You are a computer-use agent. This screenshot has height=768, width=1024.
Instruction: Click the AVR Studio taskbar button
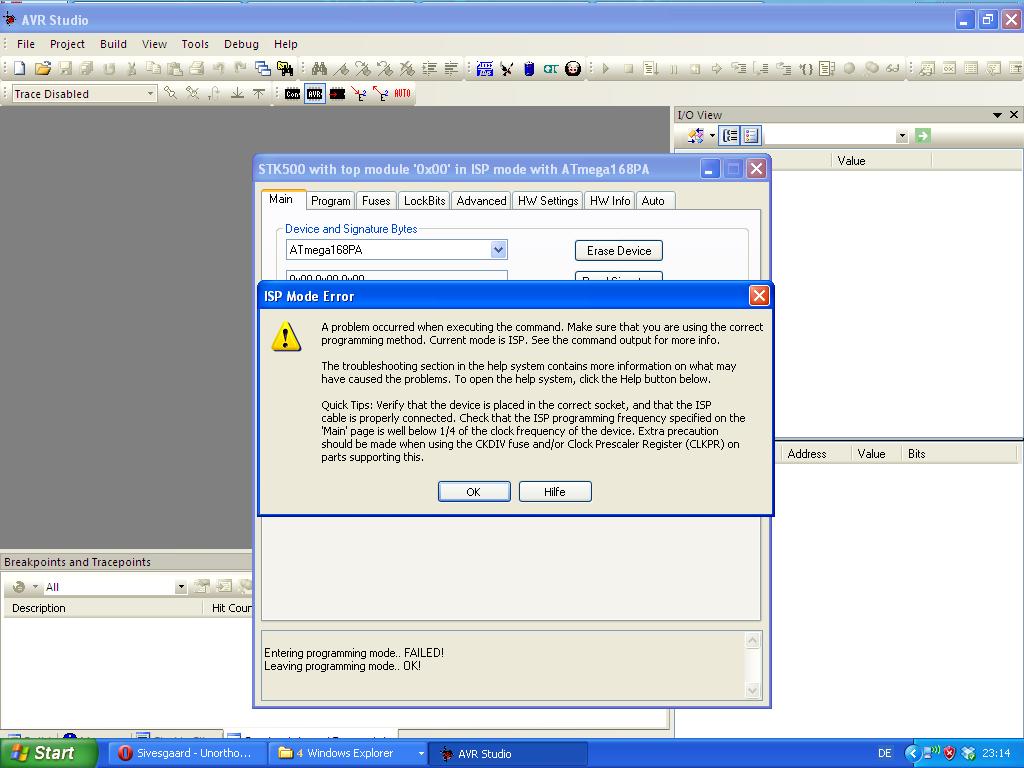[509, 754]
